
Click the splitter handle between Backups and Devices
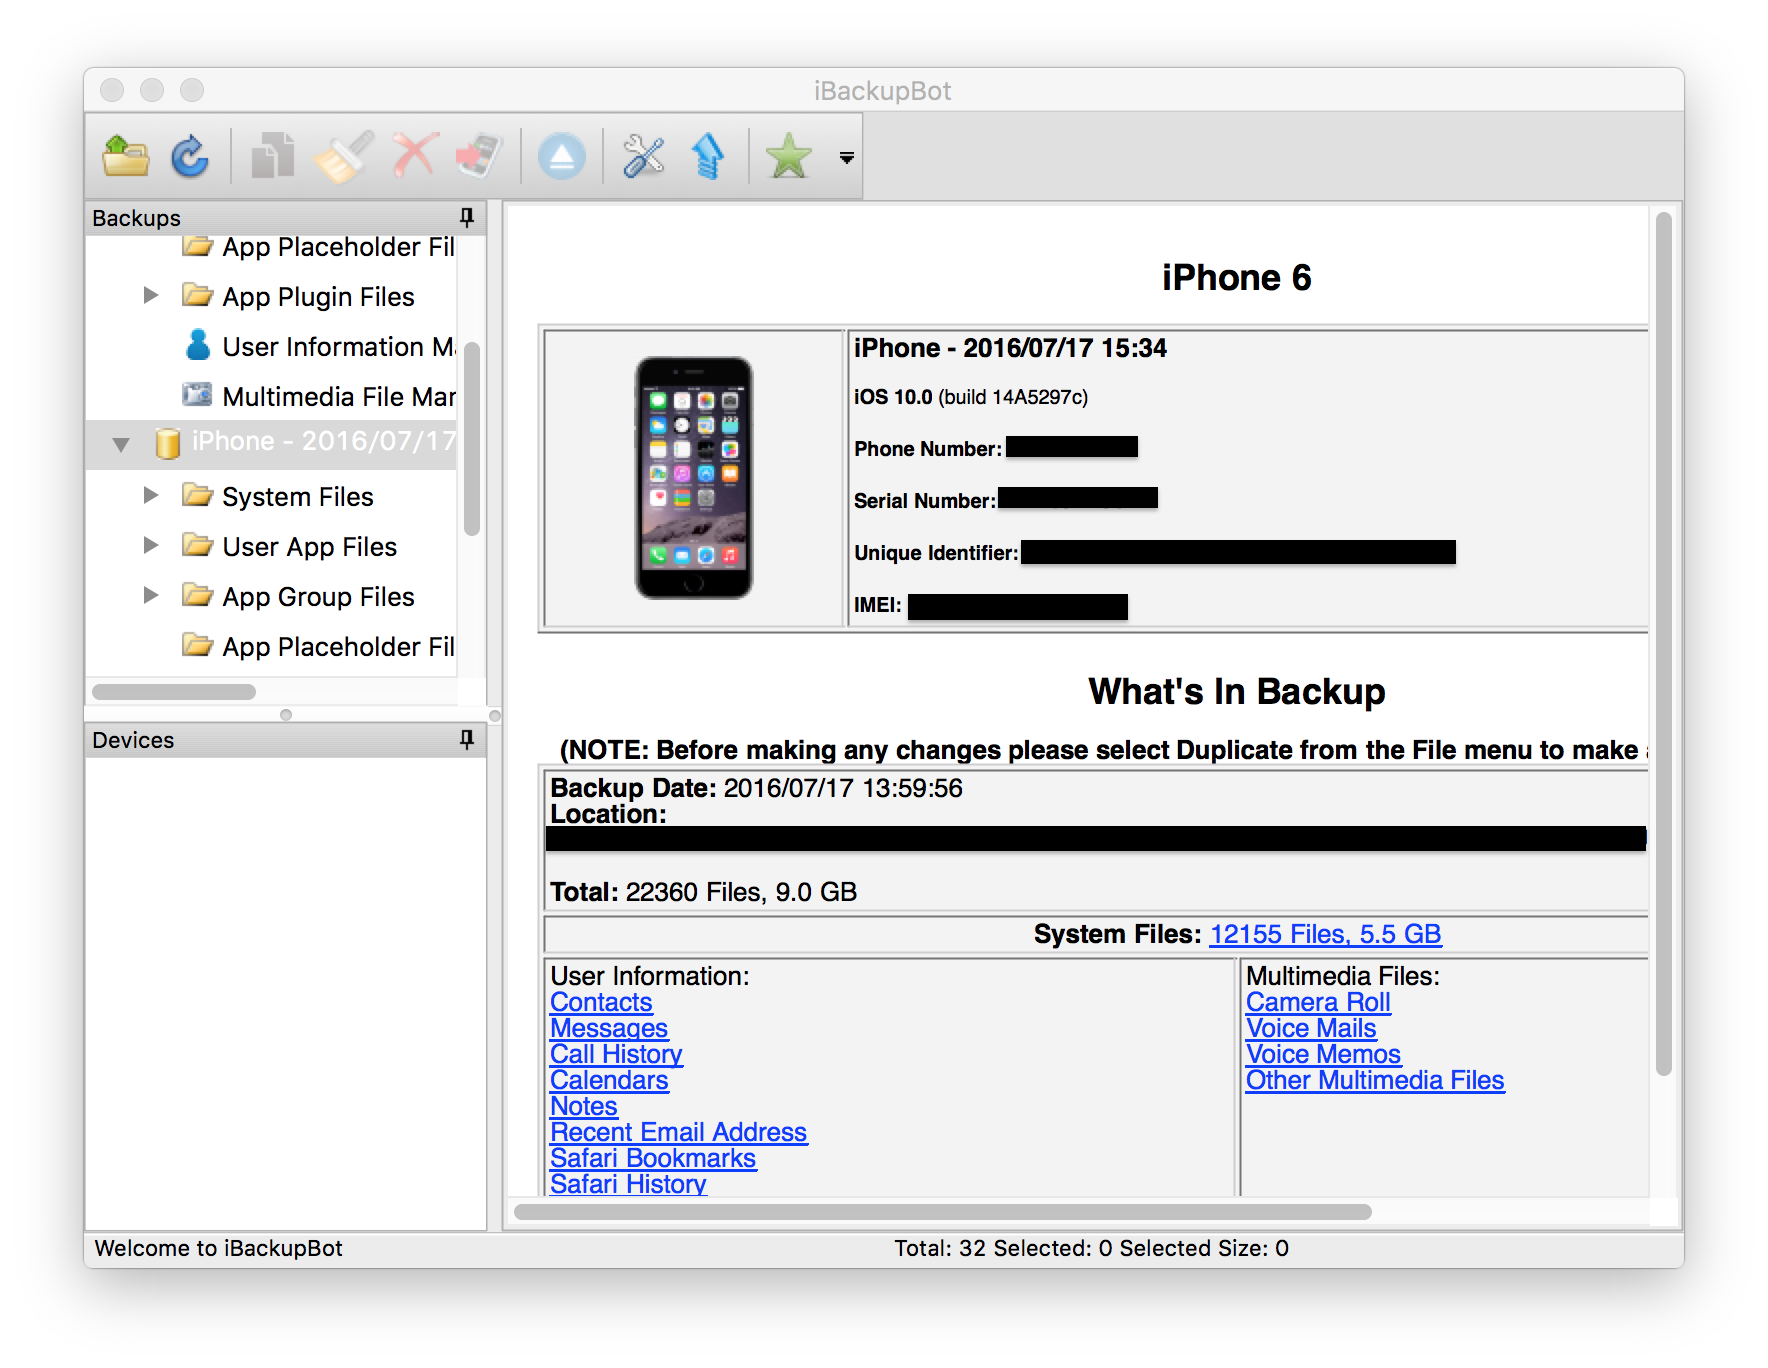[286, 715]
